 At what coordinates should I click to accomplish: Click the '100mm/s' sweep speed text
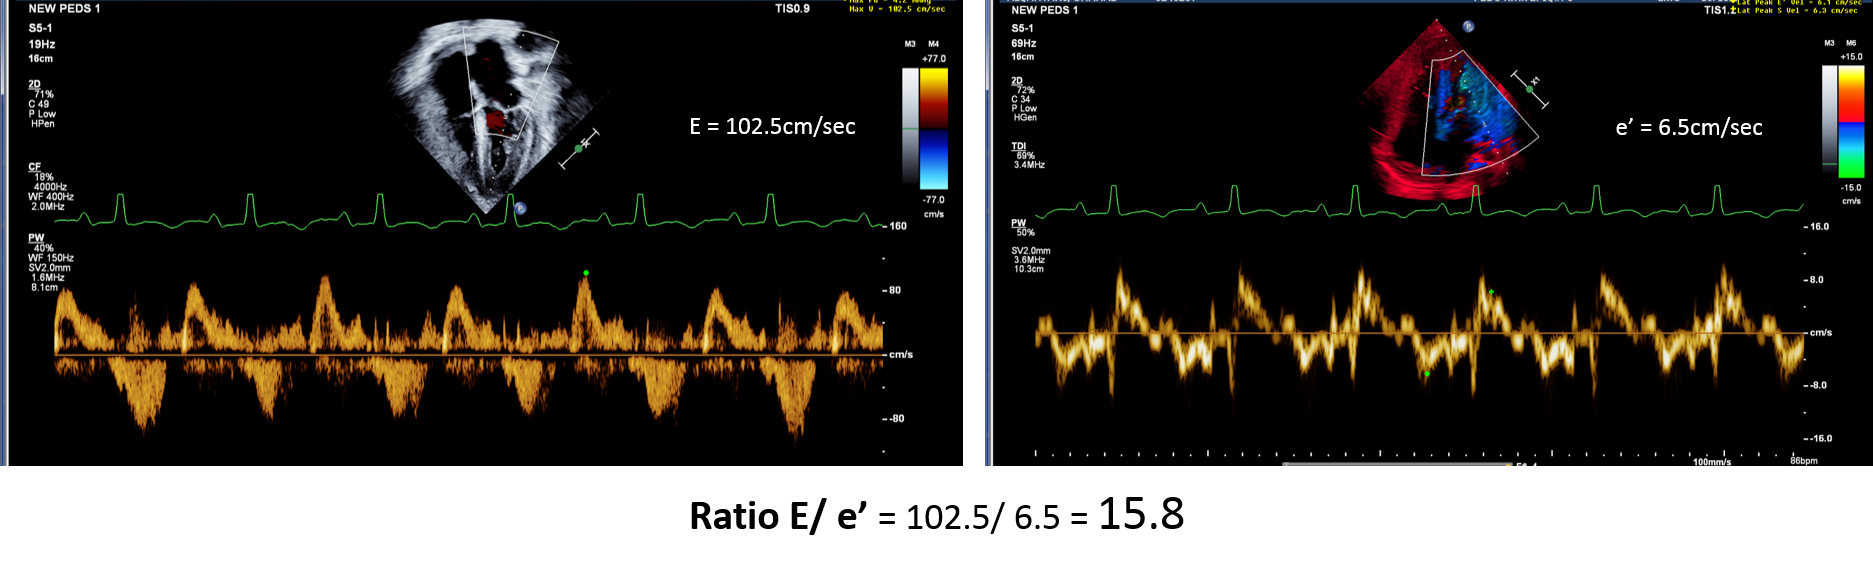tap(1711, 462)
